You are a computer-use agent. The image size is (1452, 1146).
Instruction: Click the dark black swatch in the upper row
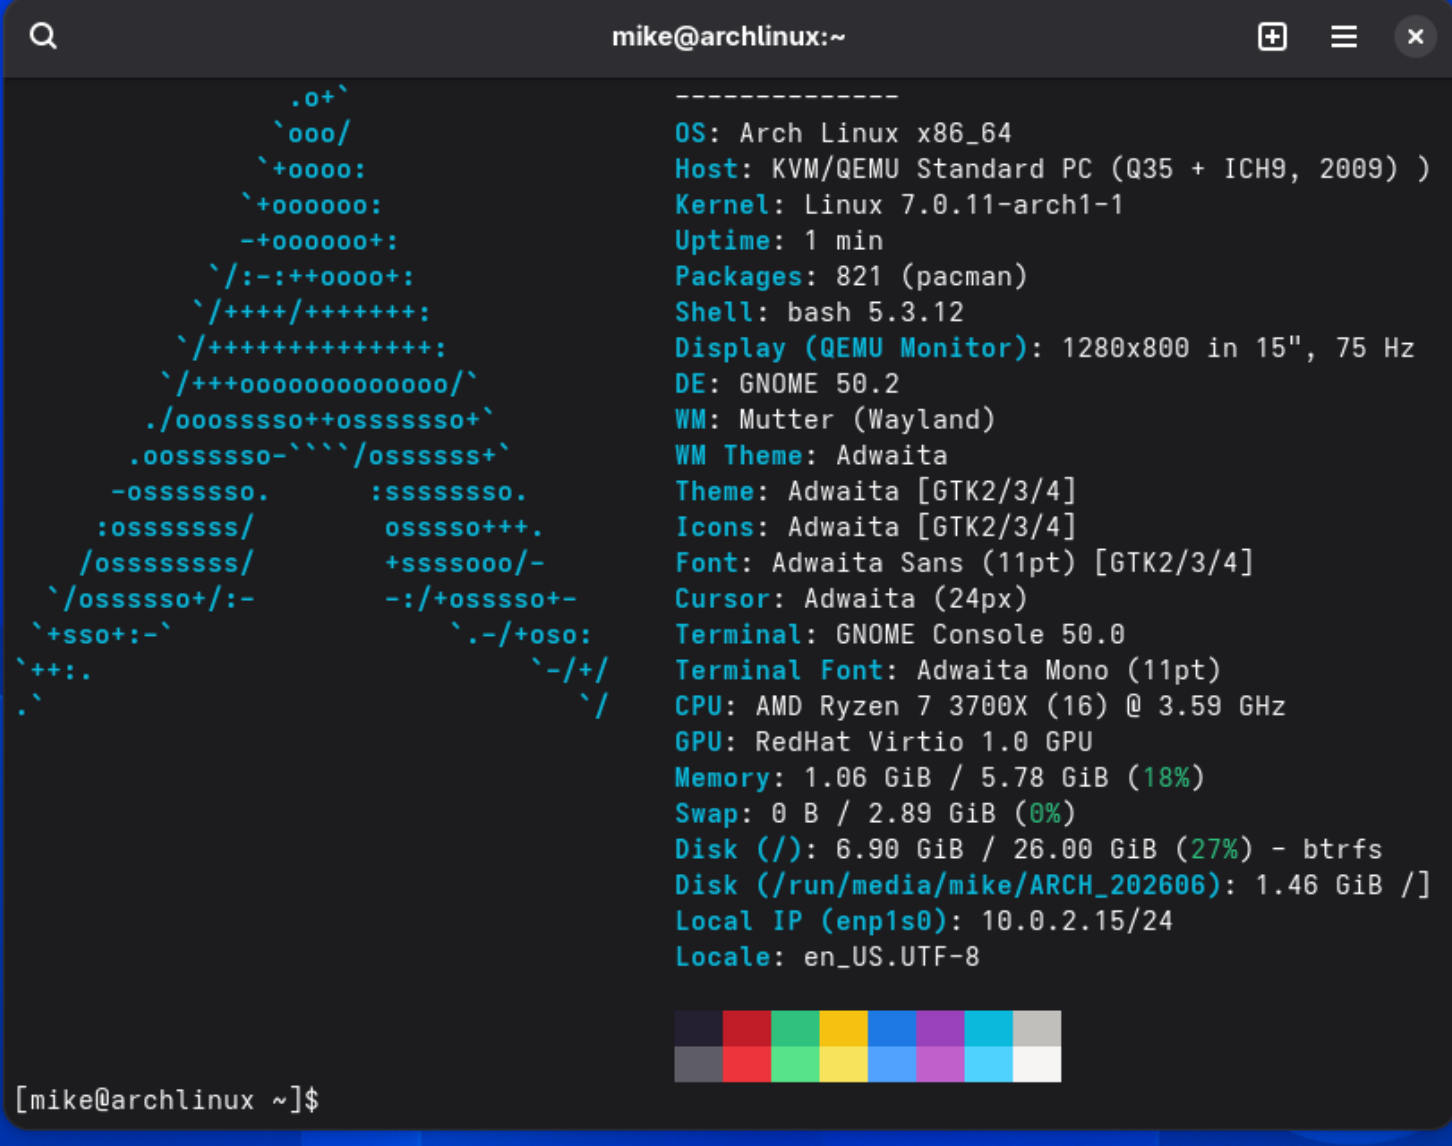(x=699, y=1028)
